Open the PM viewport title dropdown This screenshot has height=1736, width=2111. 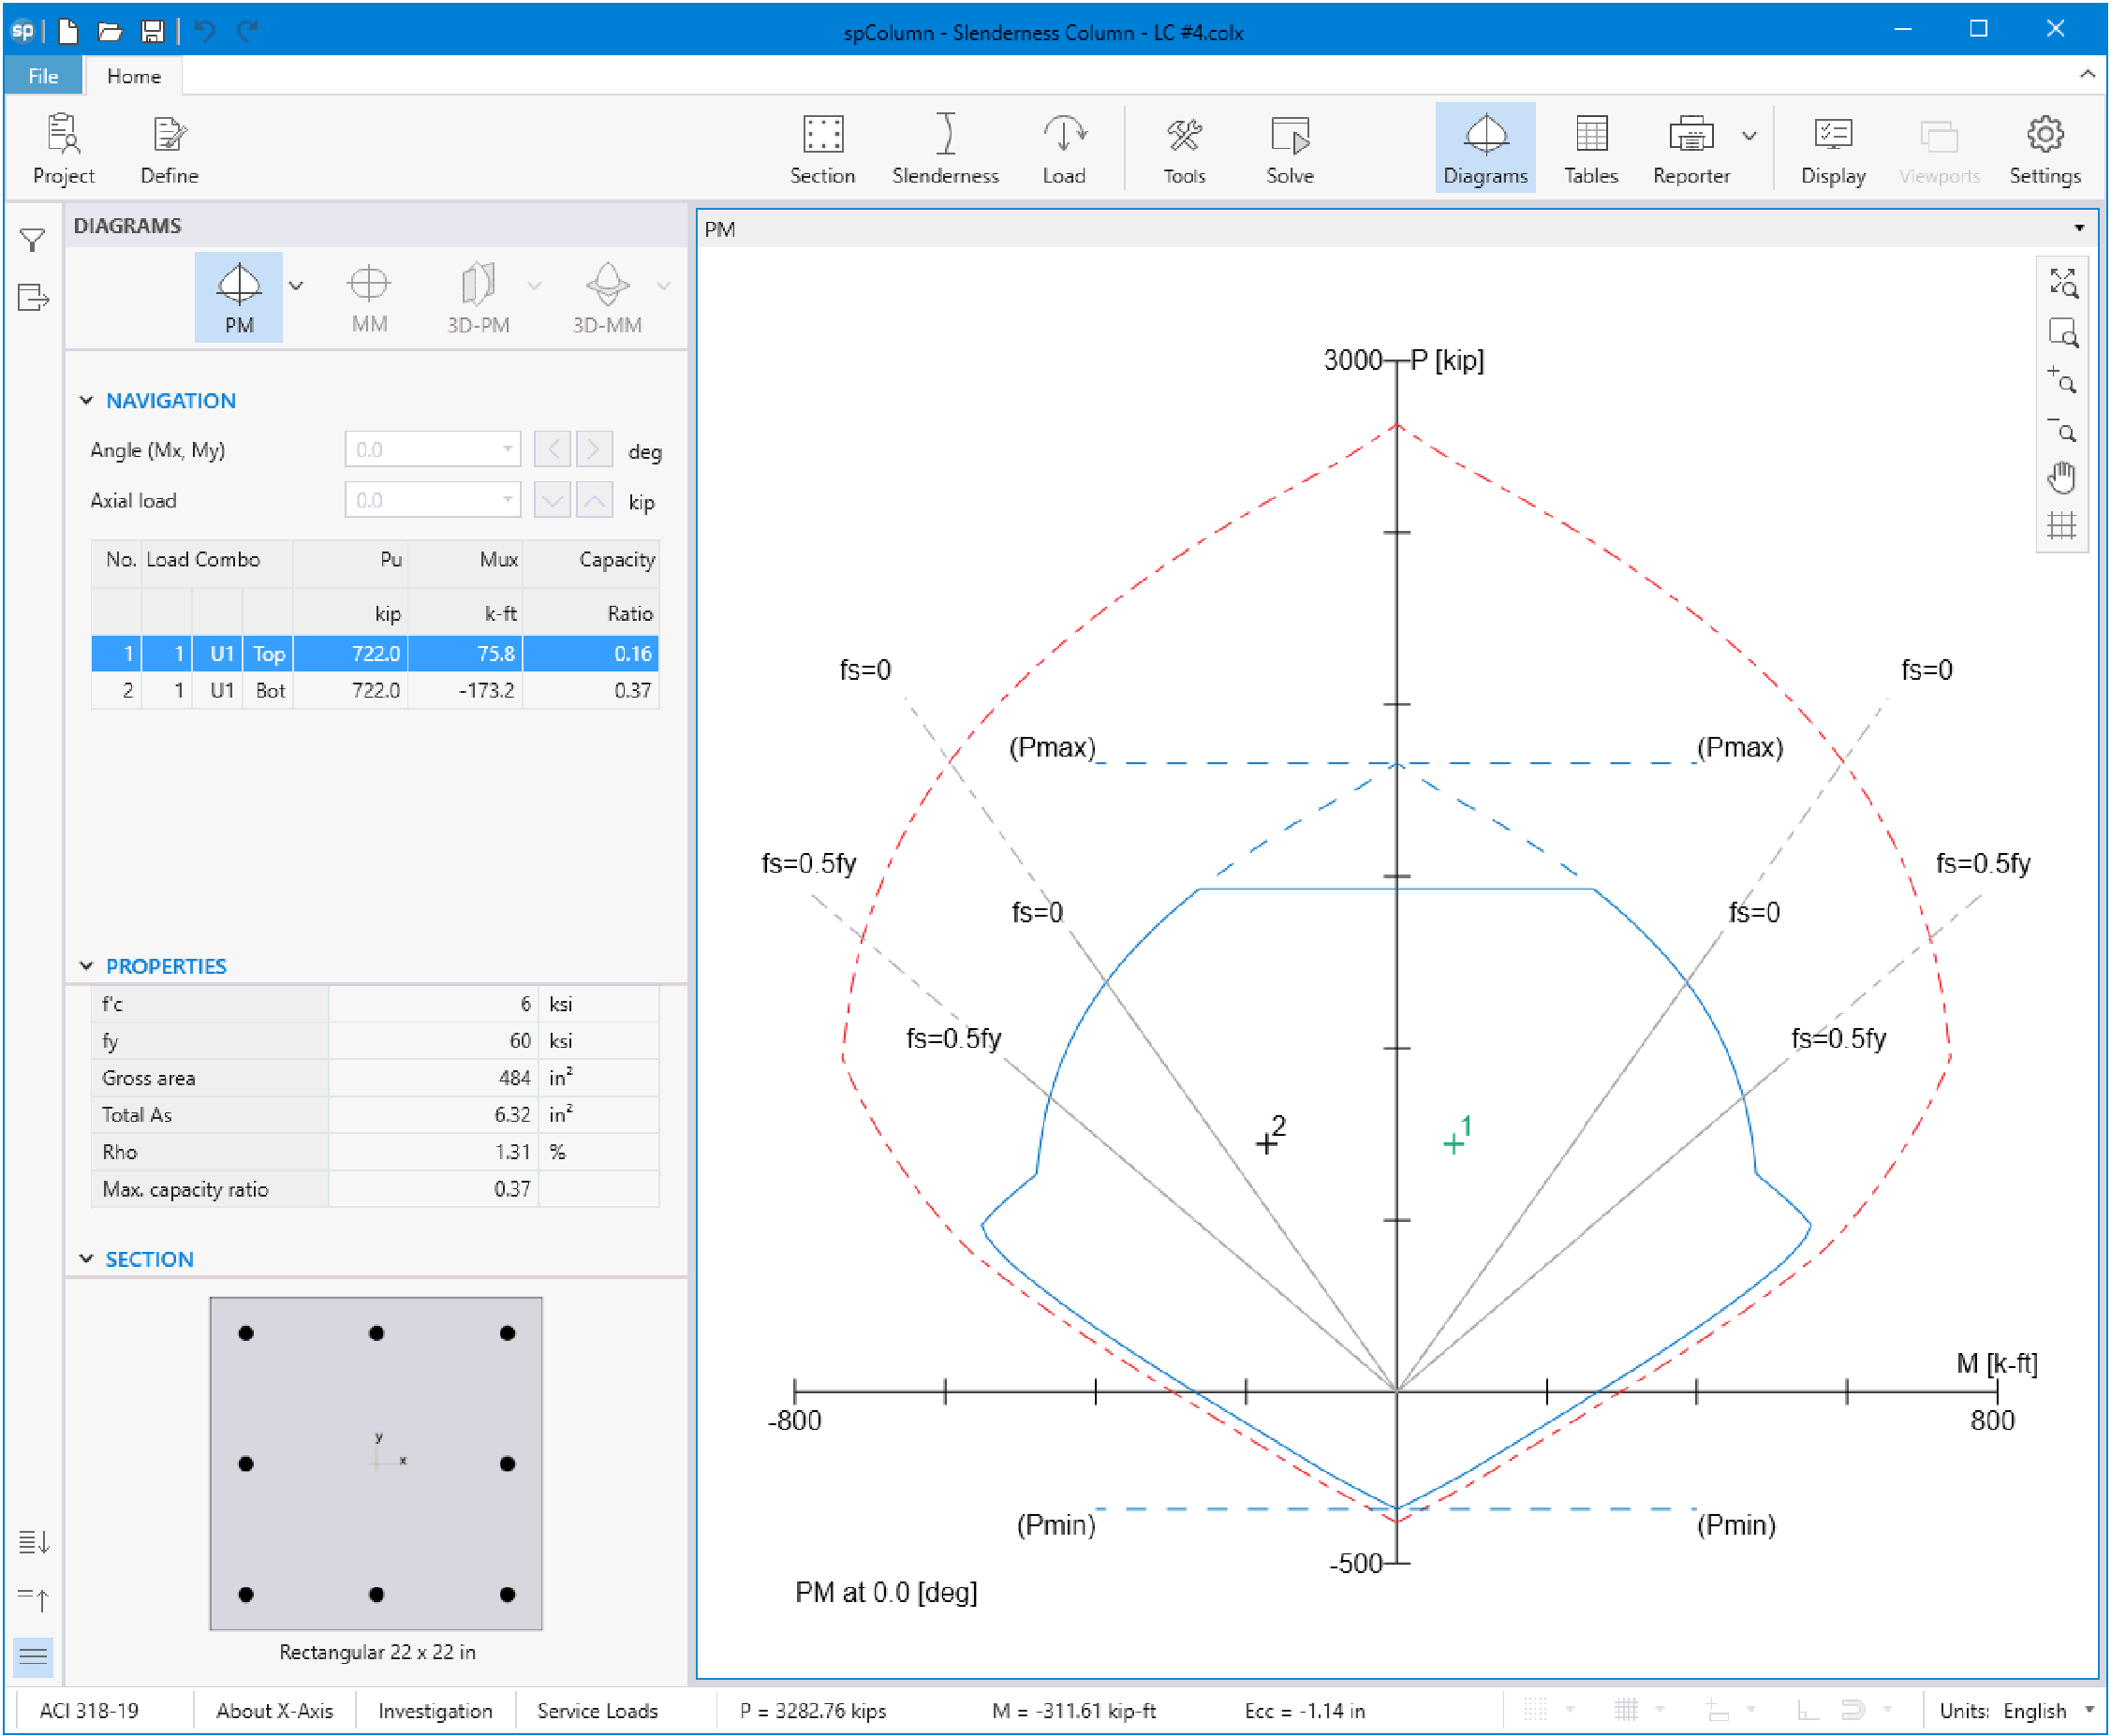(x=2079, y=229)
